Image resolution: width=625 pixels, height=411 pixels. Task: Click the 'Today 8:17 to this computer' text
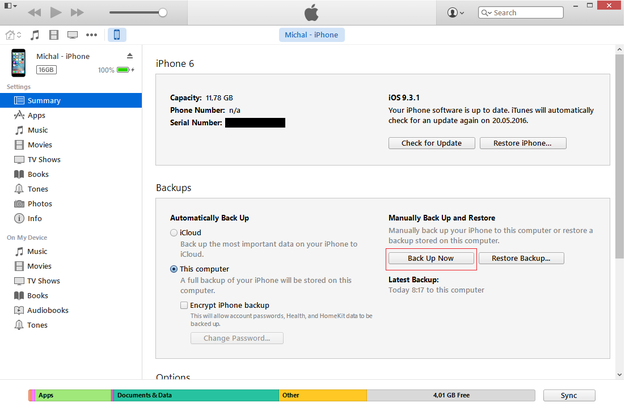click(x=436, y=290)
